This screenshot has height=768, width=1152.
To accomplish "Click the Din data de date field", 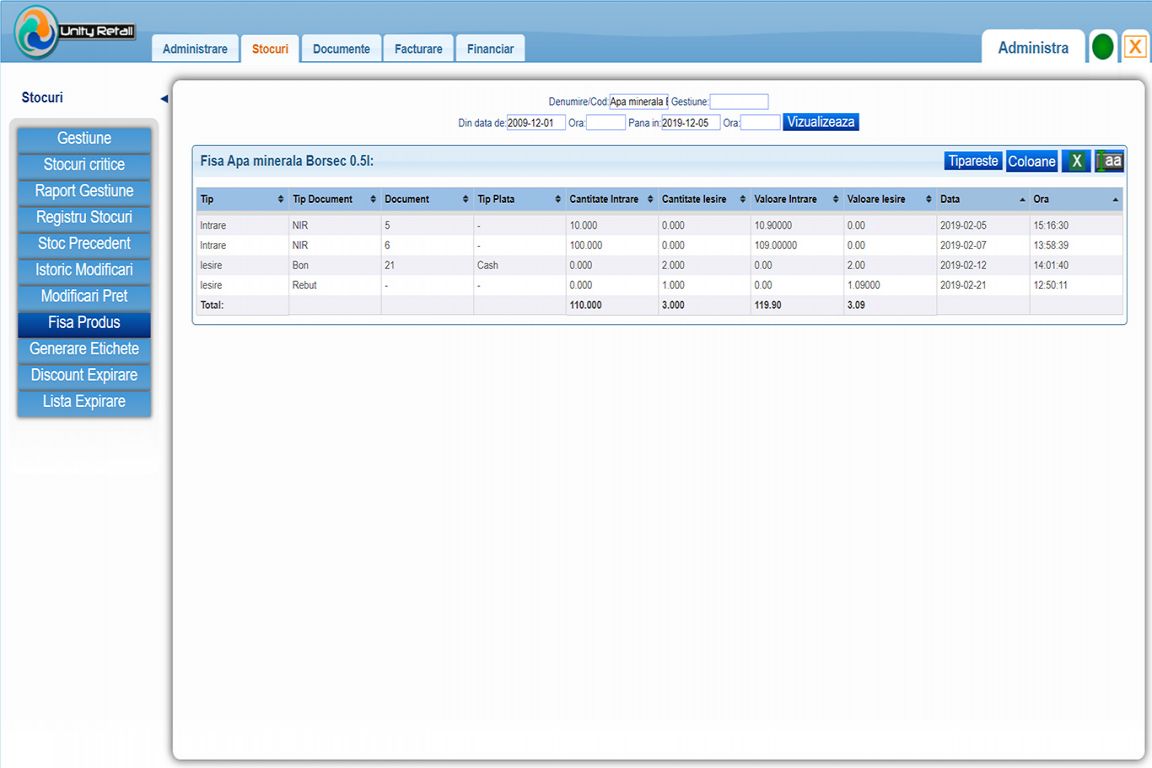I will (536, 123).
